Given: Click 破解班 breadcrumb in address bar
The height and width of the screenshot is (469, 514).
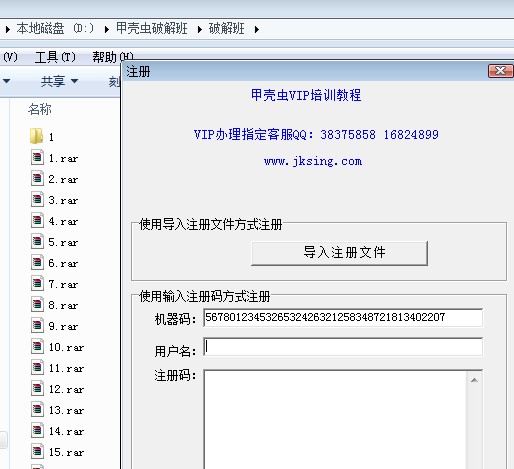Looking at the screenshot, I should [227, 29].
